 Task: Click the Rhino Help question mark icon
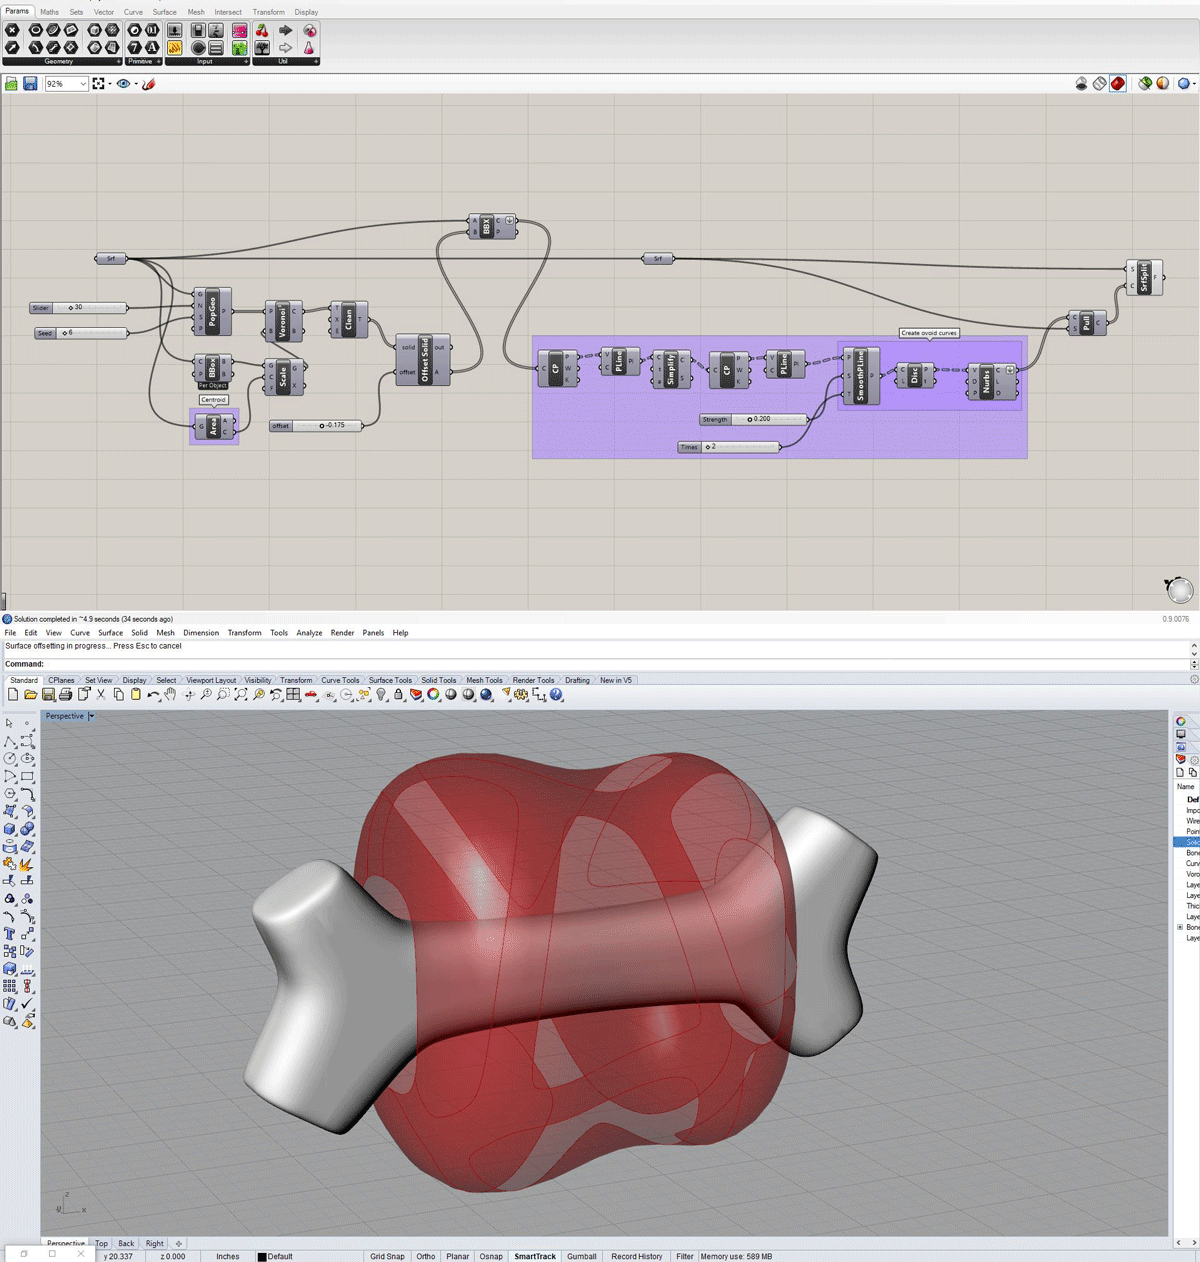point(556,695)
